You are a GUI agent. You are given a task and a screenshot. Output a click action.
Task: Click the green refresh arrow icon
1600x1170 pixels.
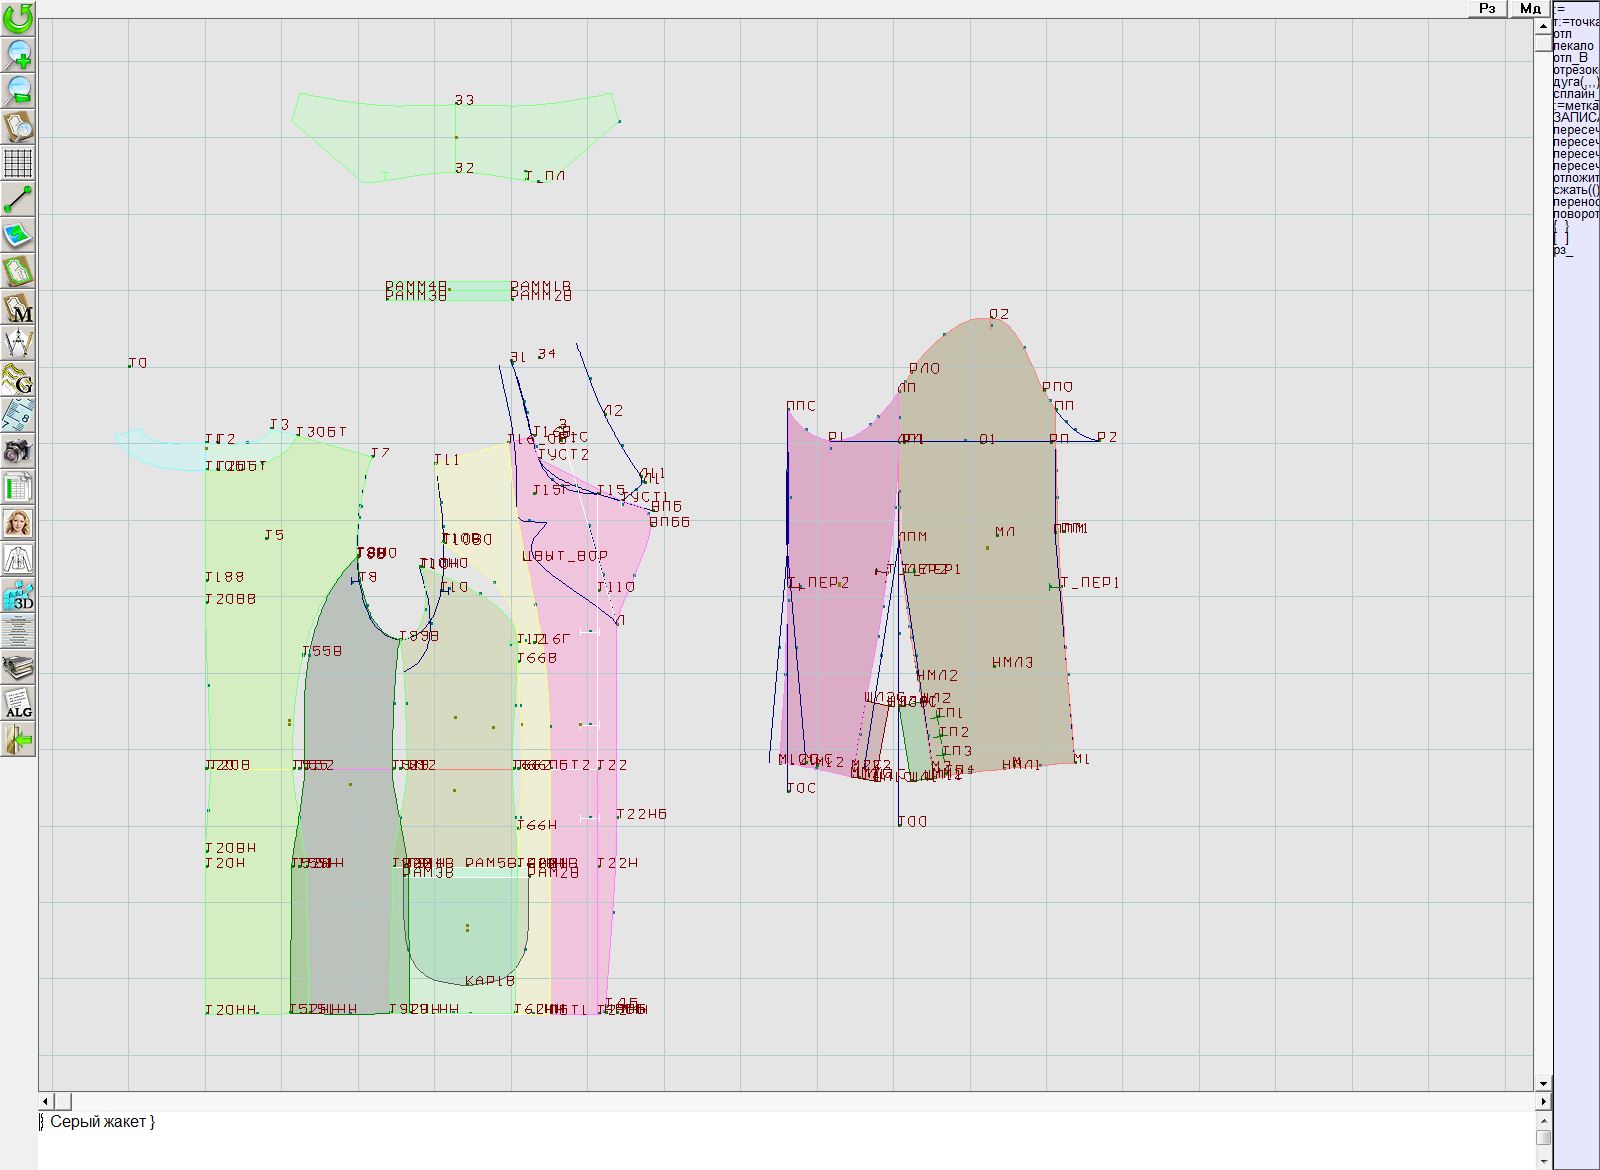tap(18, 18)
